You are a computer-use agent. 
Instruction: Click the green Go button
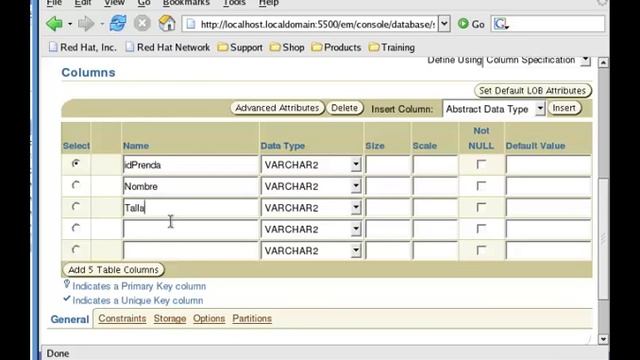click(471, 24)
